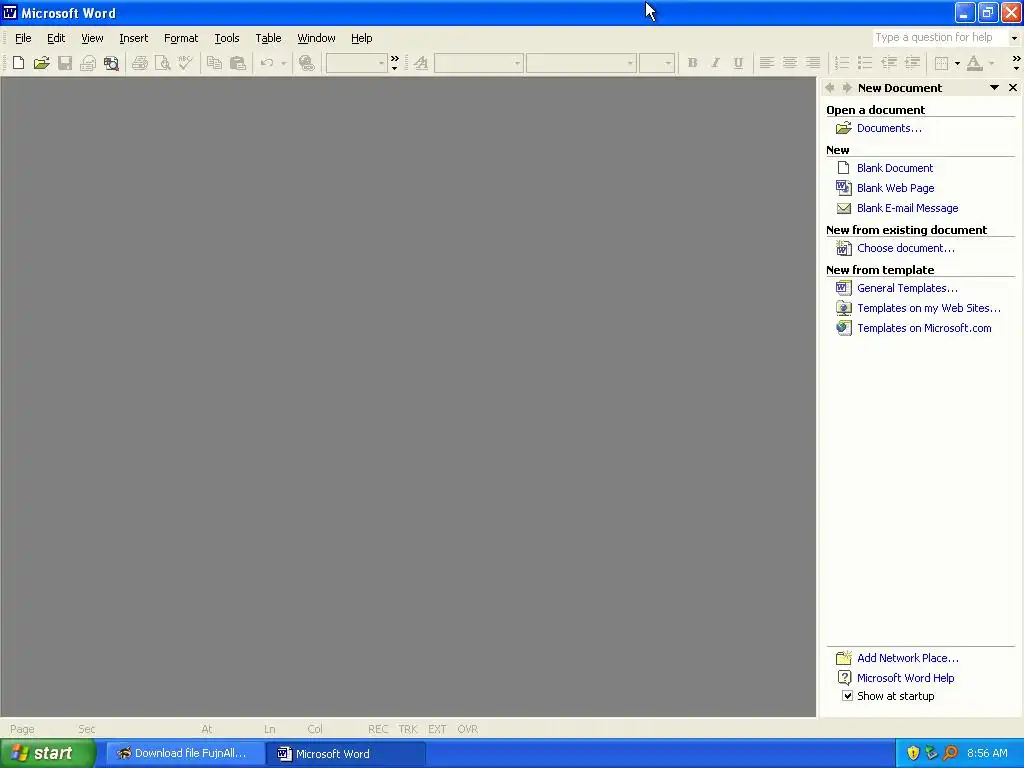Apply bulleted list formatting
The image size is (1024, 768).
pyautogui.click(x=865, y=63)
